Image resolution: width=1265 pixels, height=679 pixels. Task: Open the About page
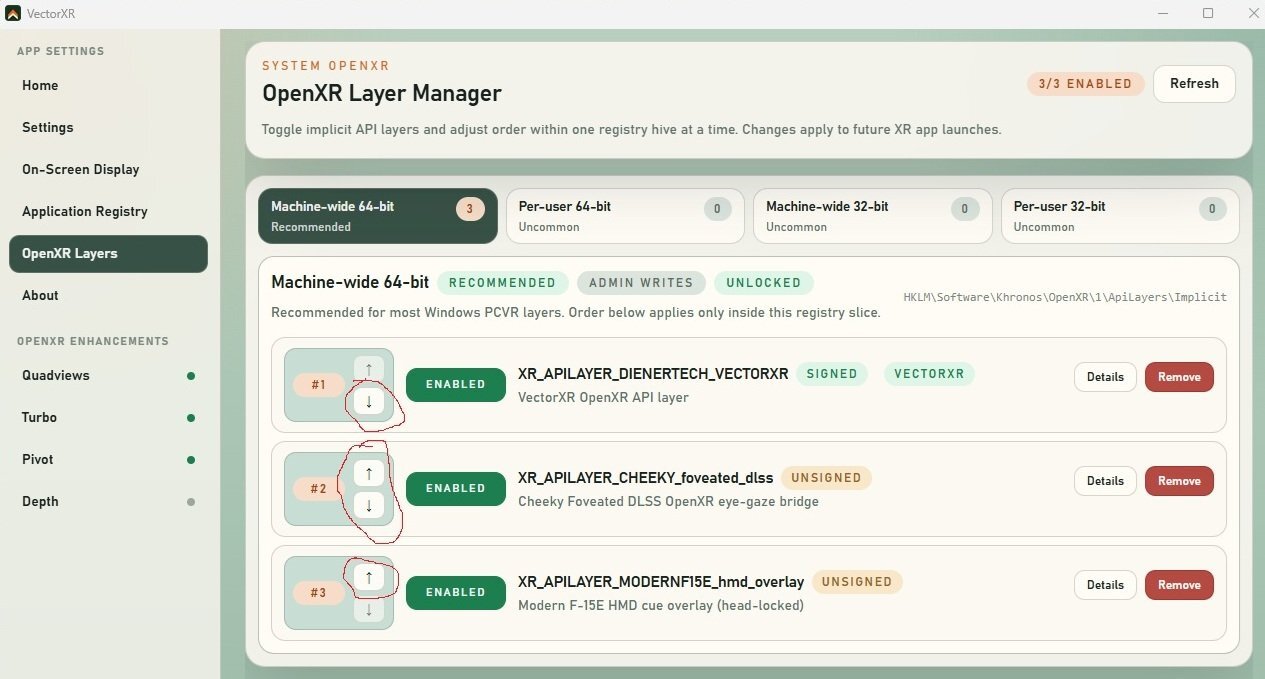(108, 296)
